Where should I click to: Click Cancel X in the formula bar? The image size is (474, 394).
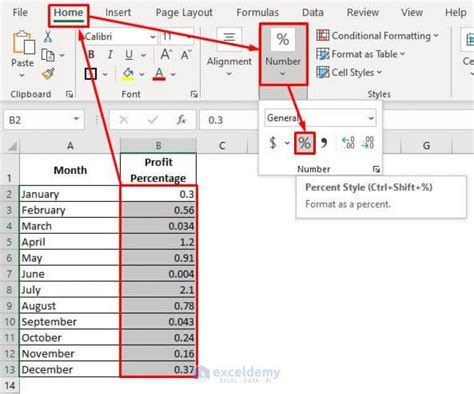[x=124, y=120]
